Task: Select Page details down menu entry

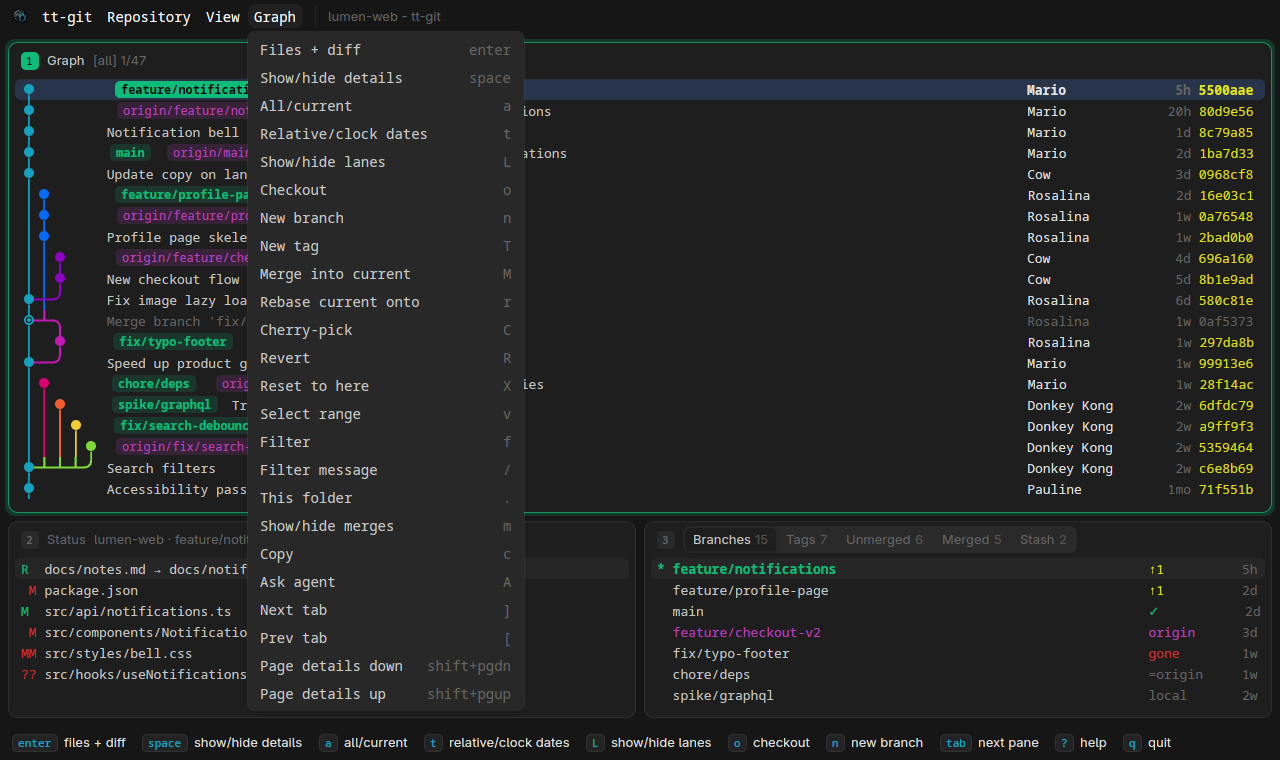Action: [386, 666]
